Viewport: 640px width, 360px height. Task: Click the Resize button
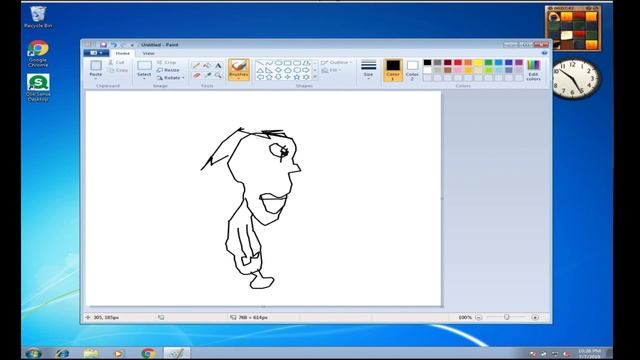tap(168, 70)
